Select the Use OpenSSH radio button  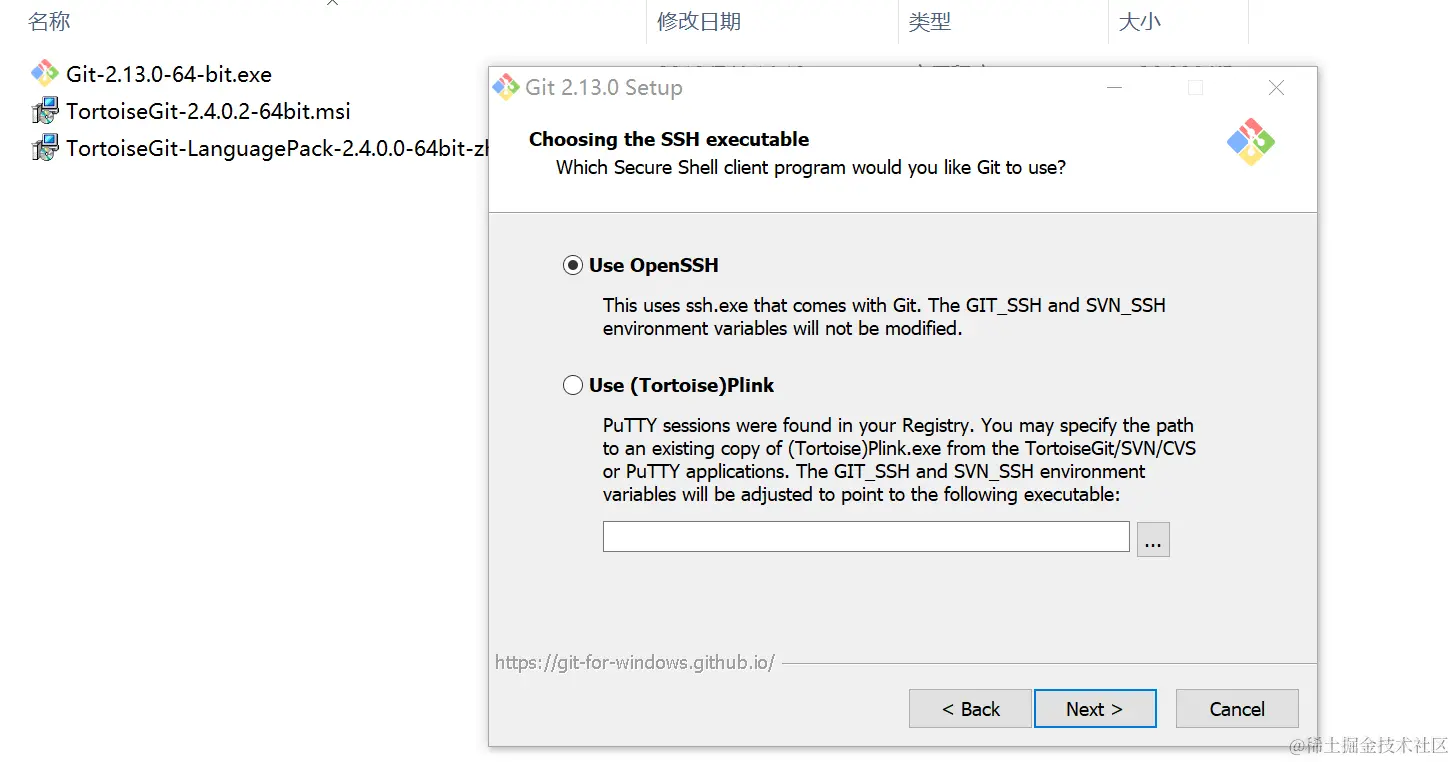[573, 265]
